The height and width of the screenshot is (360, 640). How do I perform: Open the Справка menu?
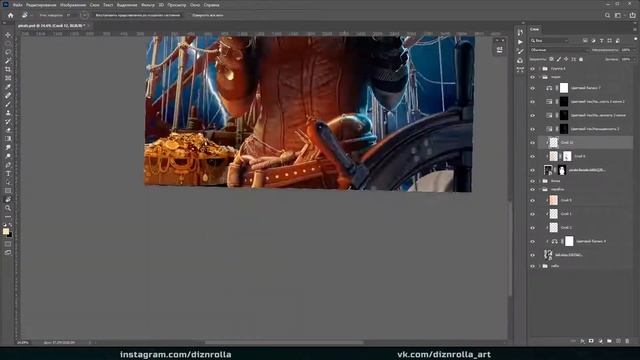(211, 5)
